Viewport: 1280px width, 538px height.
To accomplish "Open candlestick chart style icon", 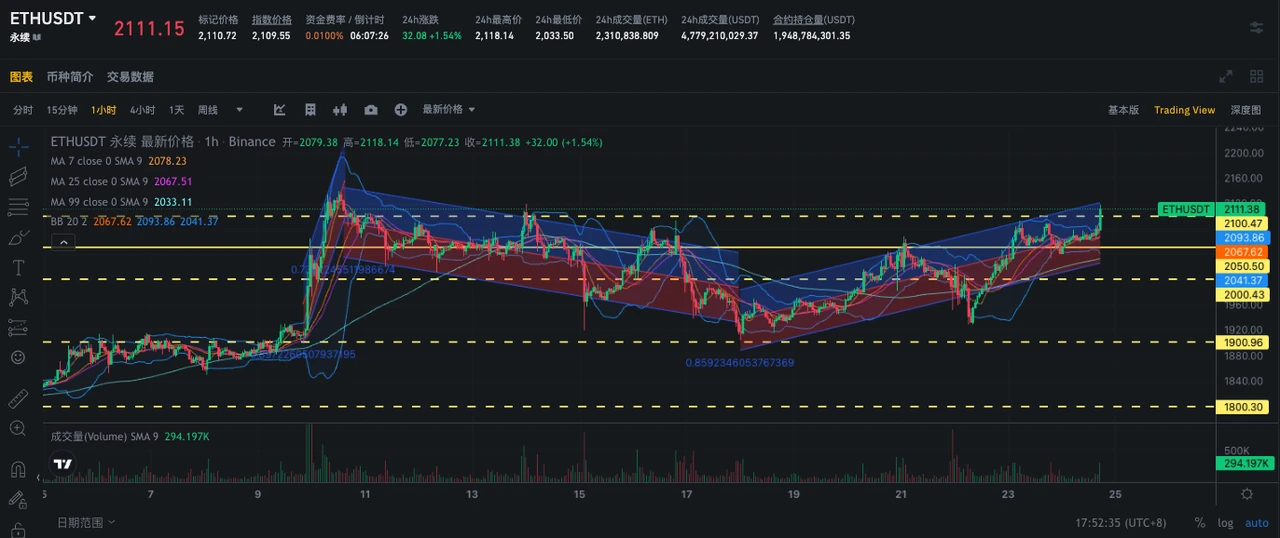I will (x=340, y=110).
